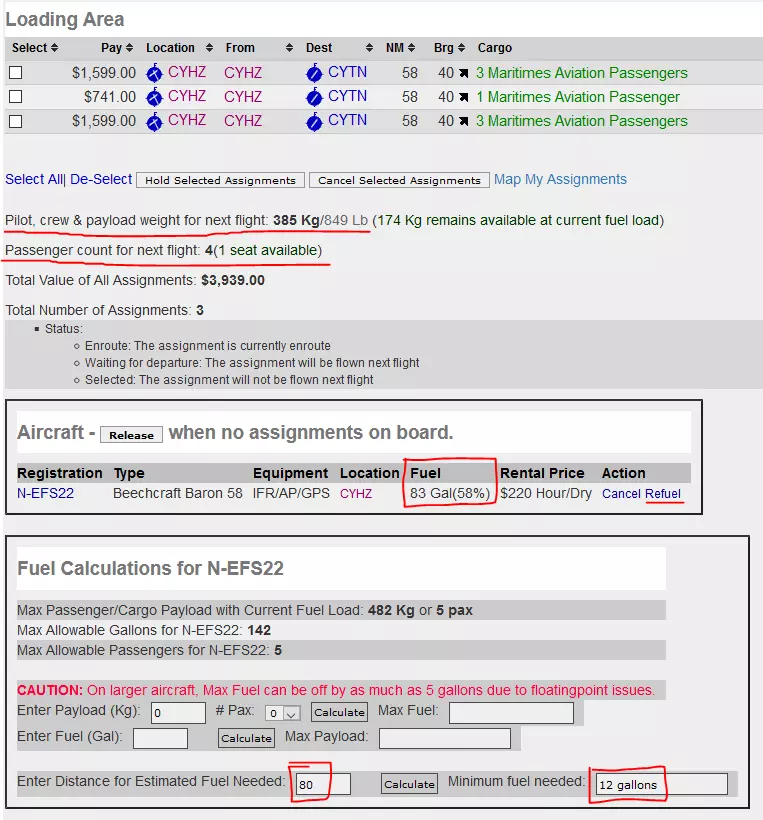763x820 pixels.
Task: Click the airport icon beside third-row Location CYHZ
Action: coord(154,121)
